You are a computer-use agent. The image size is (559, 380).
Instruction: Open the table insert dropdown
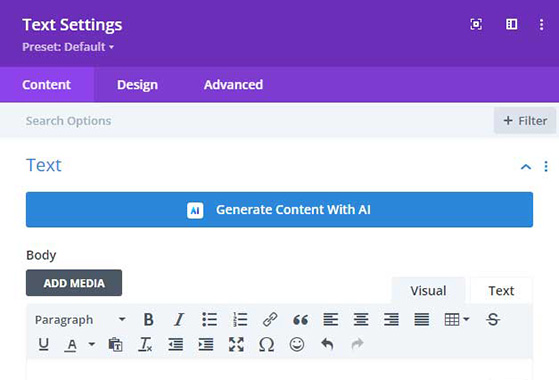tap(457, 319)
